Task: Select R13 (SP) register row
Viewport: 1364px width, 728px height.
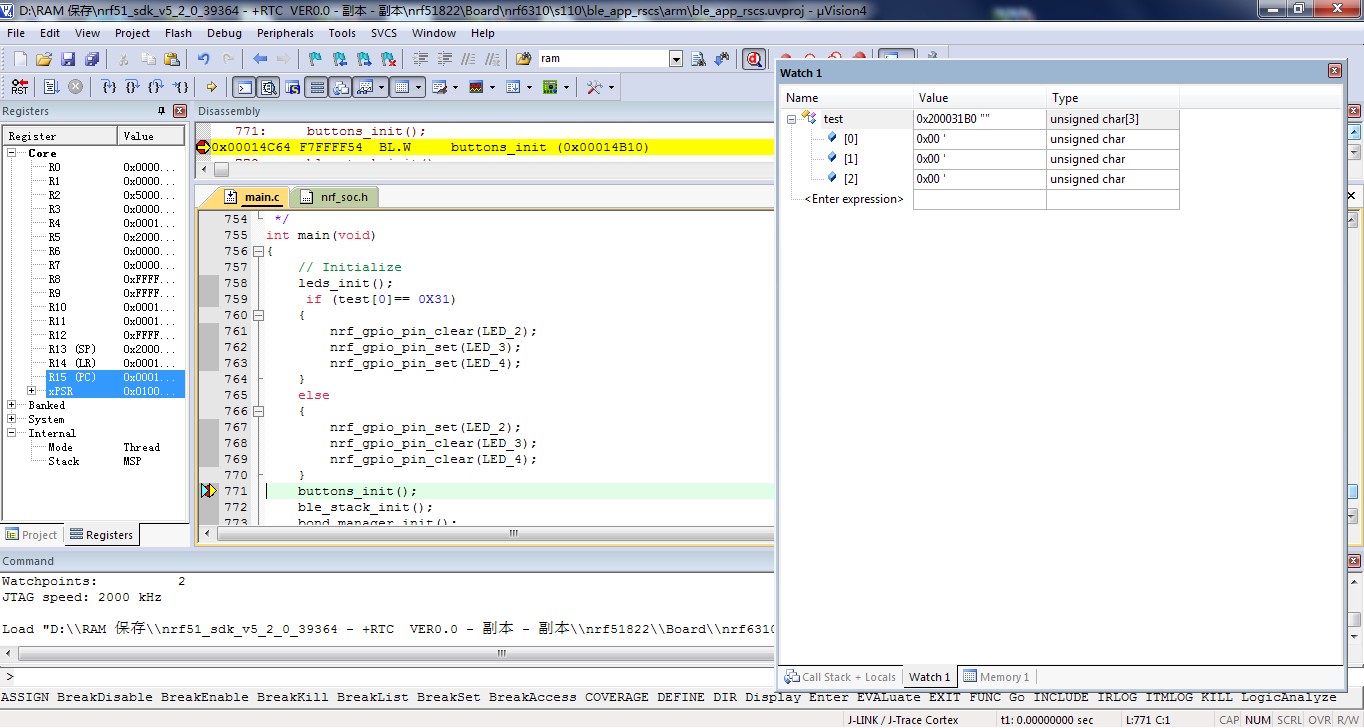Action: tap(94, 349)
